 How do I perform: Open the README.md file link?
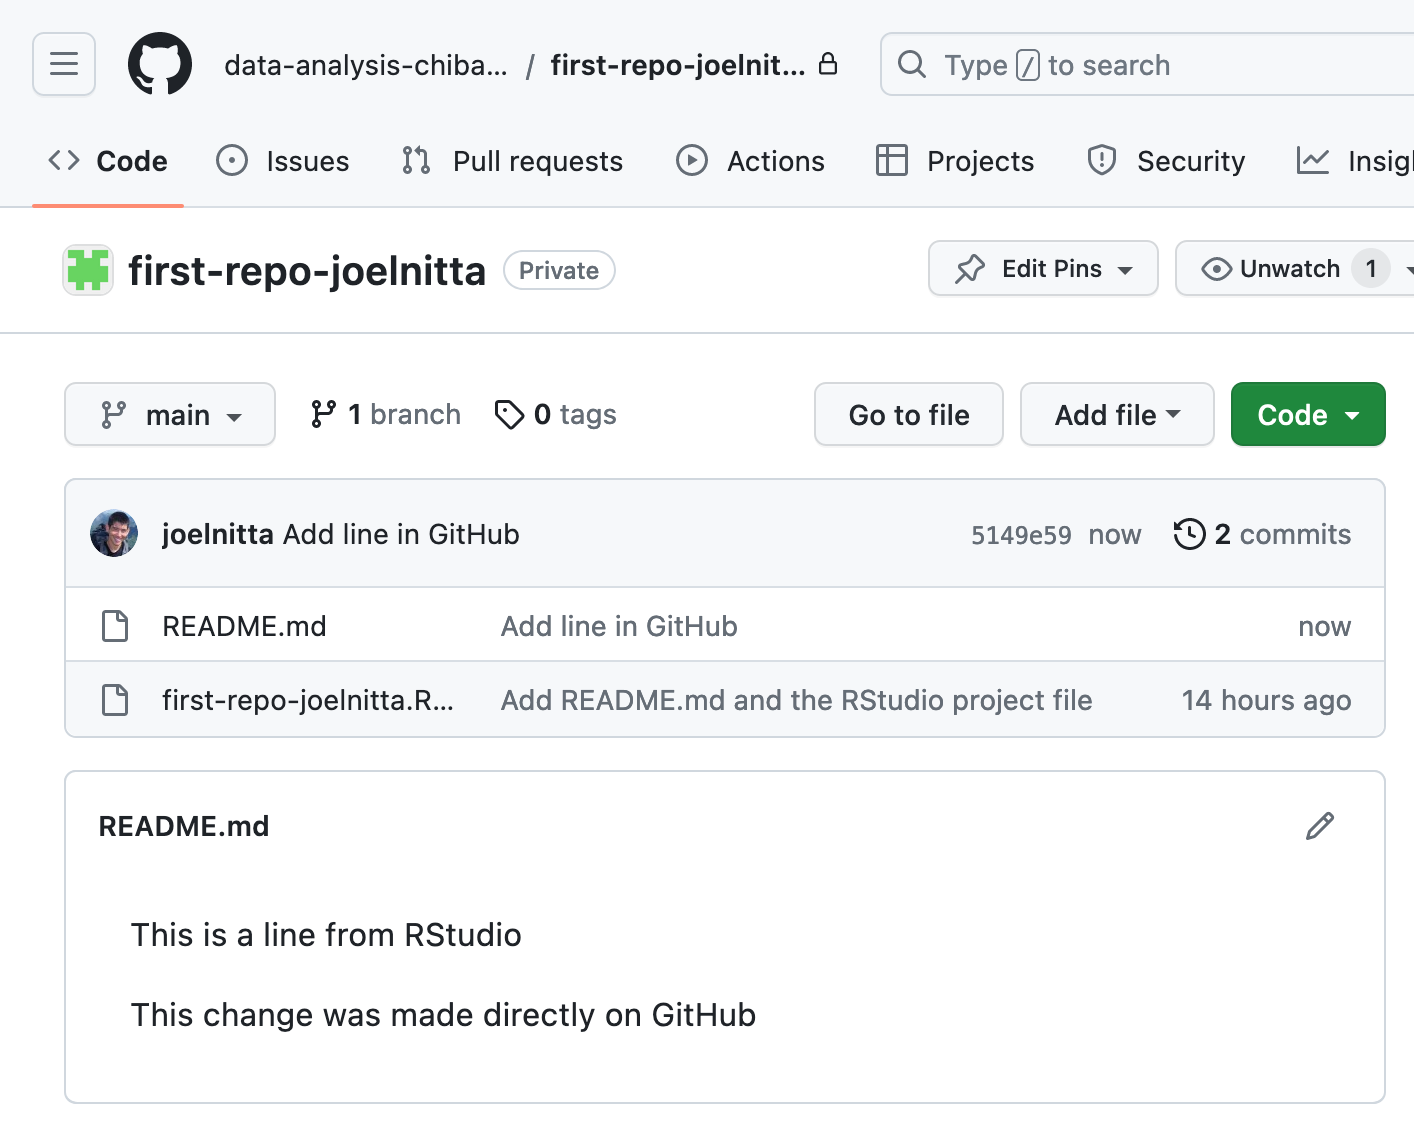click(244, 626)
